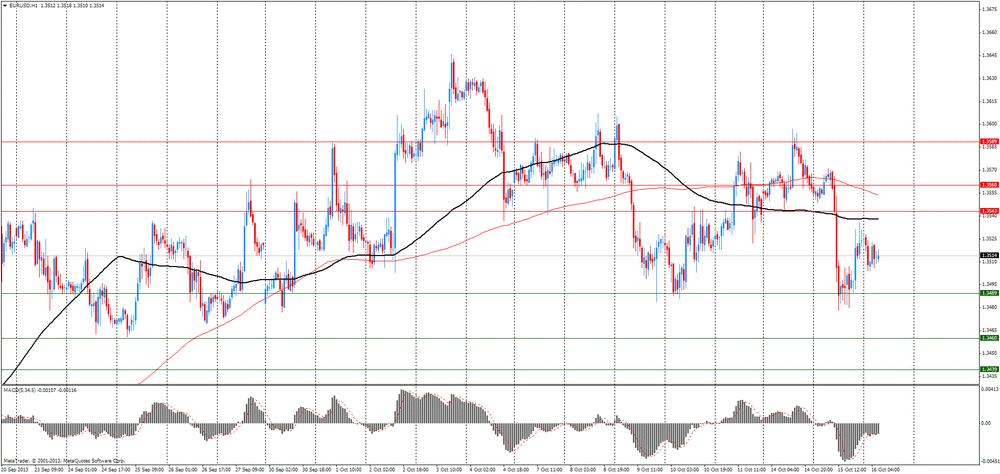The image size is (1000, 474).
Task: Click the red 1.3543 resistance price label
Action: [x=989, y=211]
